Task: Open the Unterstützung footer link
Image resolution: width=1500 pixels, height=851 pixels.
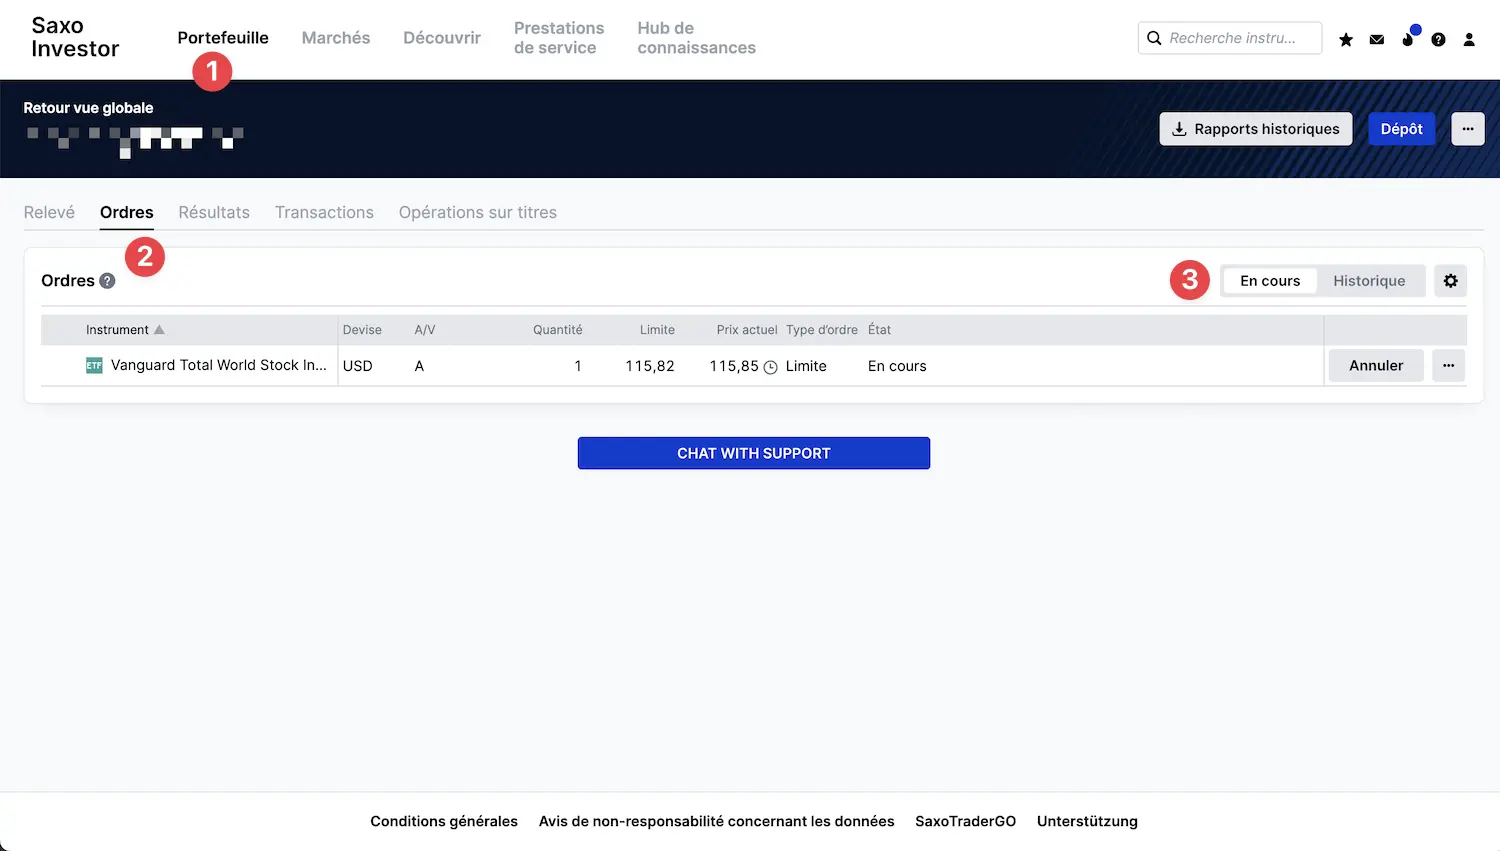Action: click(x=1087, y=821)
